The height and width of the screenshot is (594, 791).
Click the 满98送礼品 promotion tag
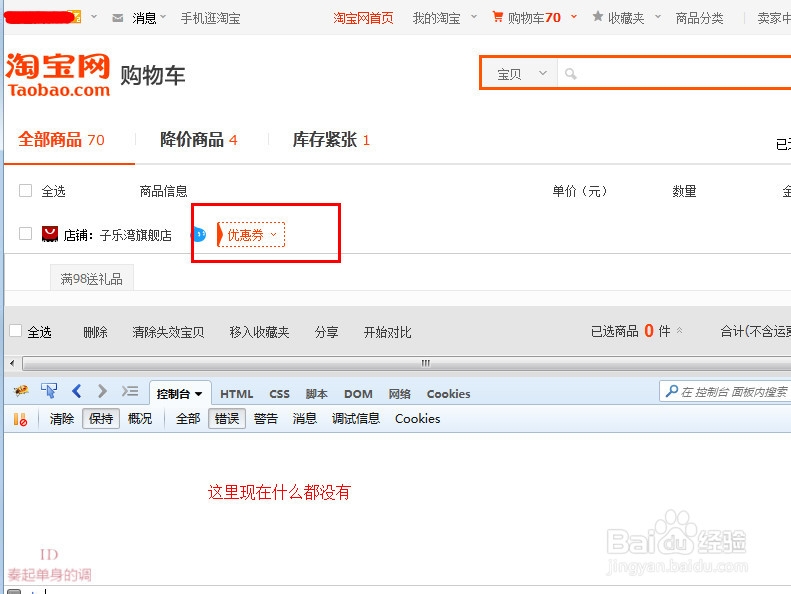(91, 279)
